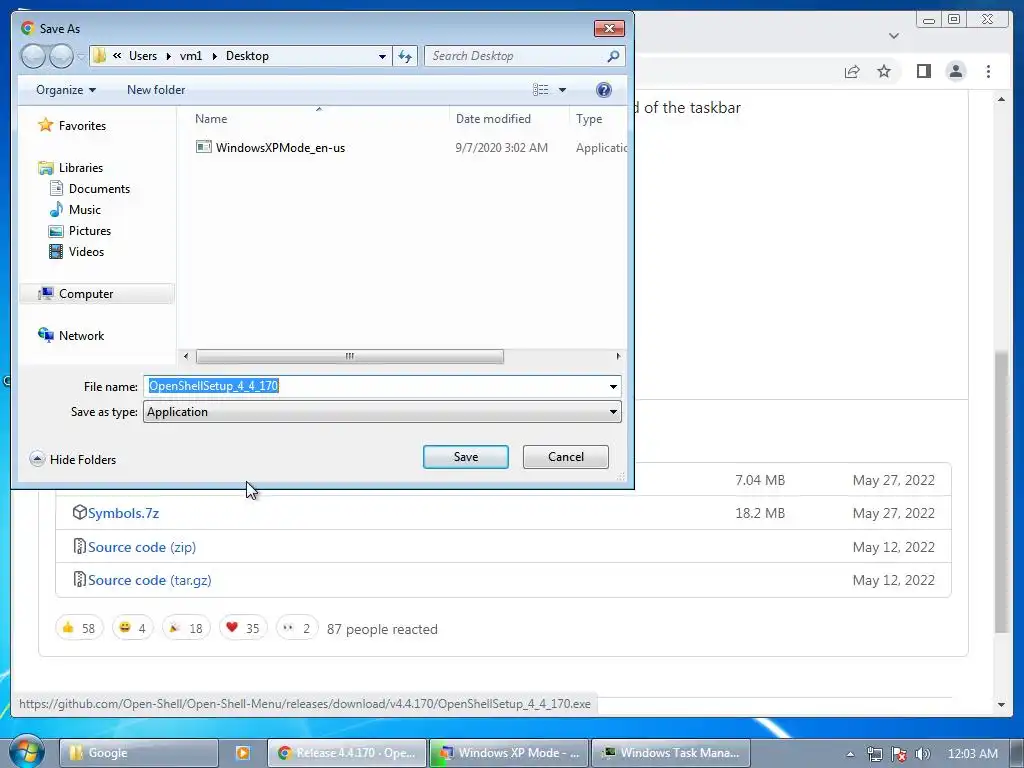This screenshot has height=768, width=1024.
Task: Click the search magnifier in Search Desktop box
Action: click(613, 56)
